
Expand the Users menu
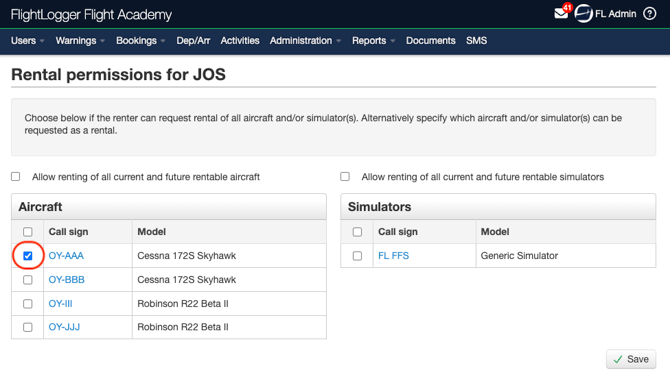pyautogui.click(x=27, y=41)
